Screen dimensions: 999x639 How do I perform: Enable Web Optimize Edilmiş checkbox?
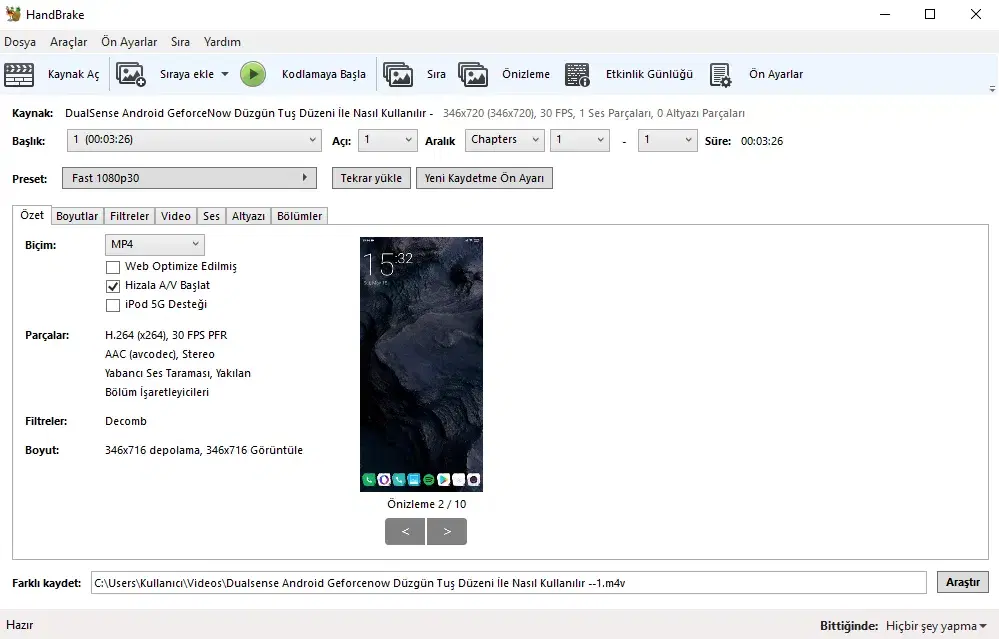[113, 267]
